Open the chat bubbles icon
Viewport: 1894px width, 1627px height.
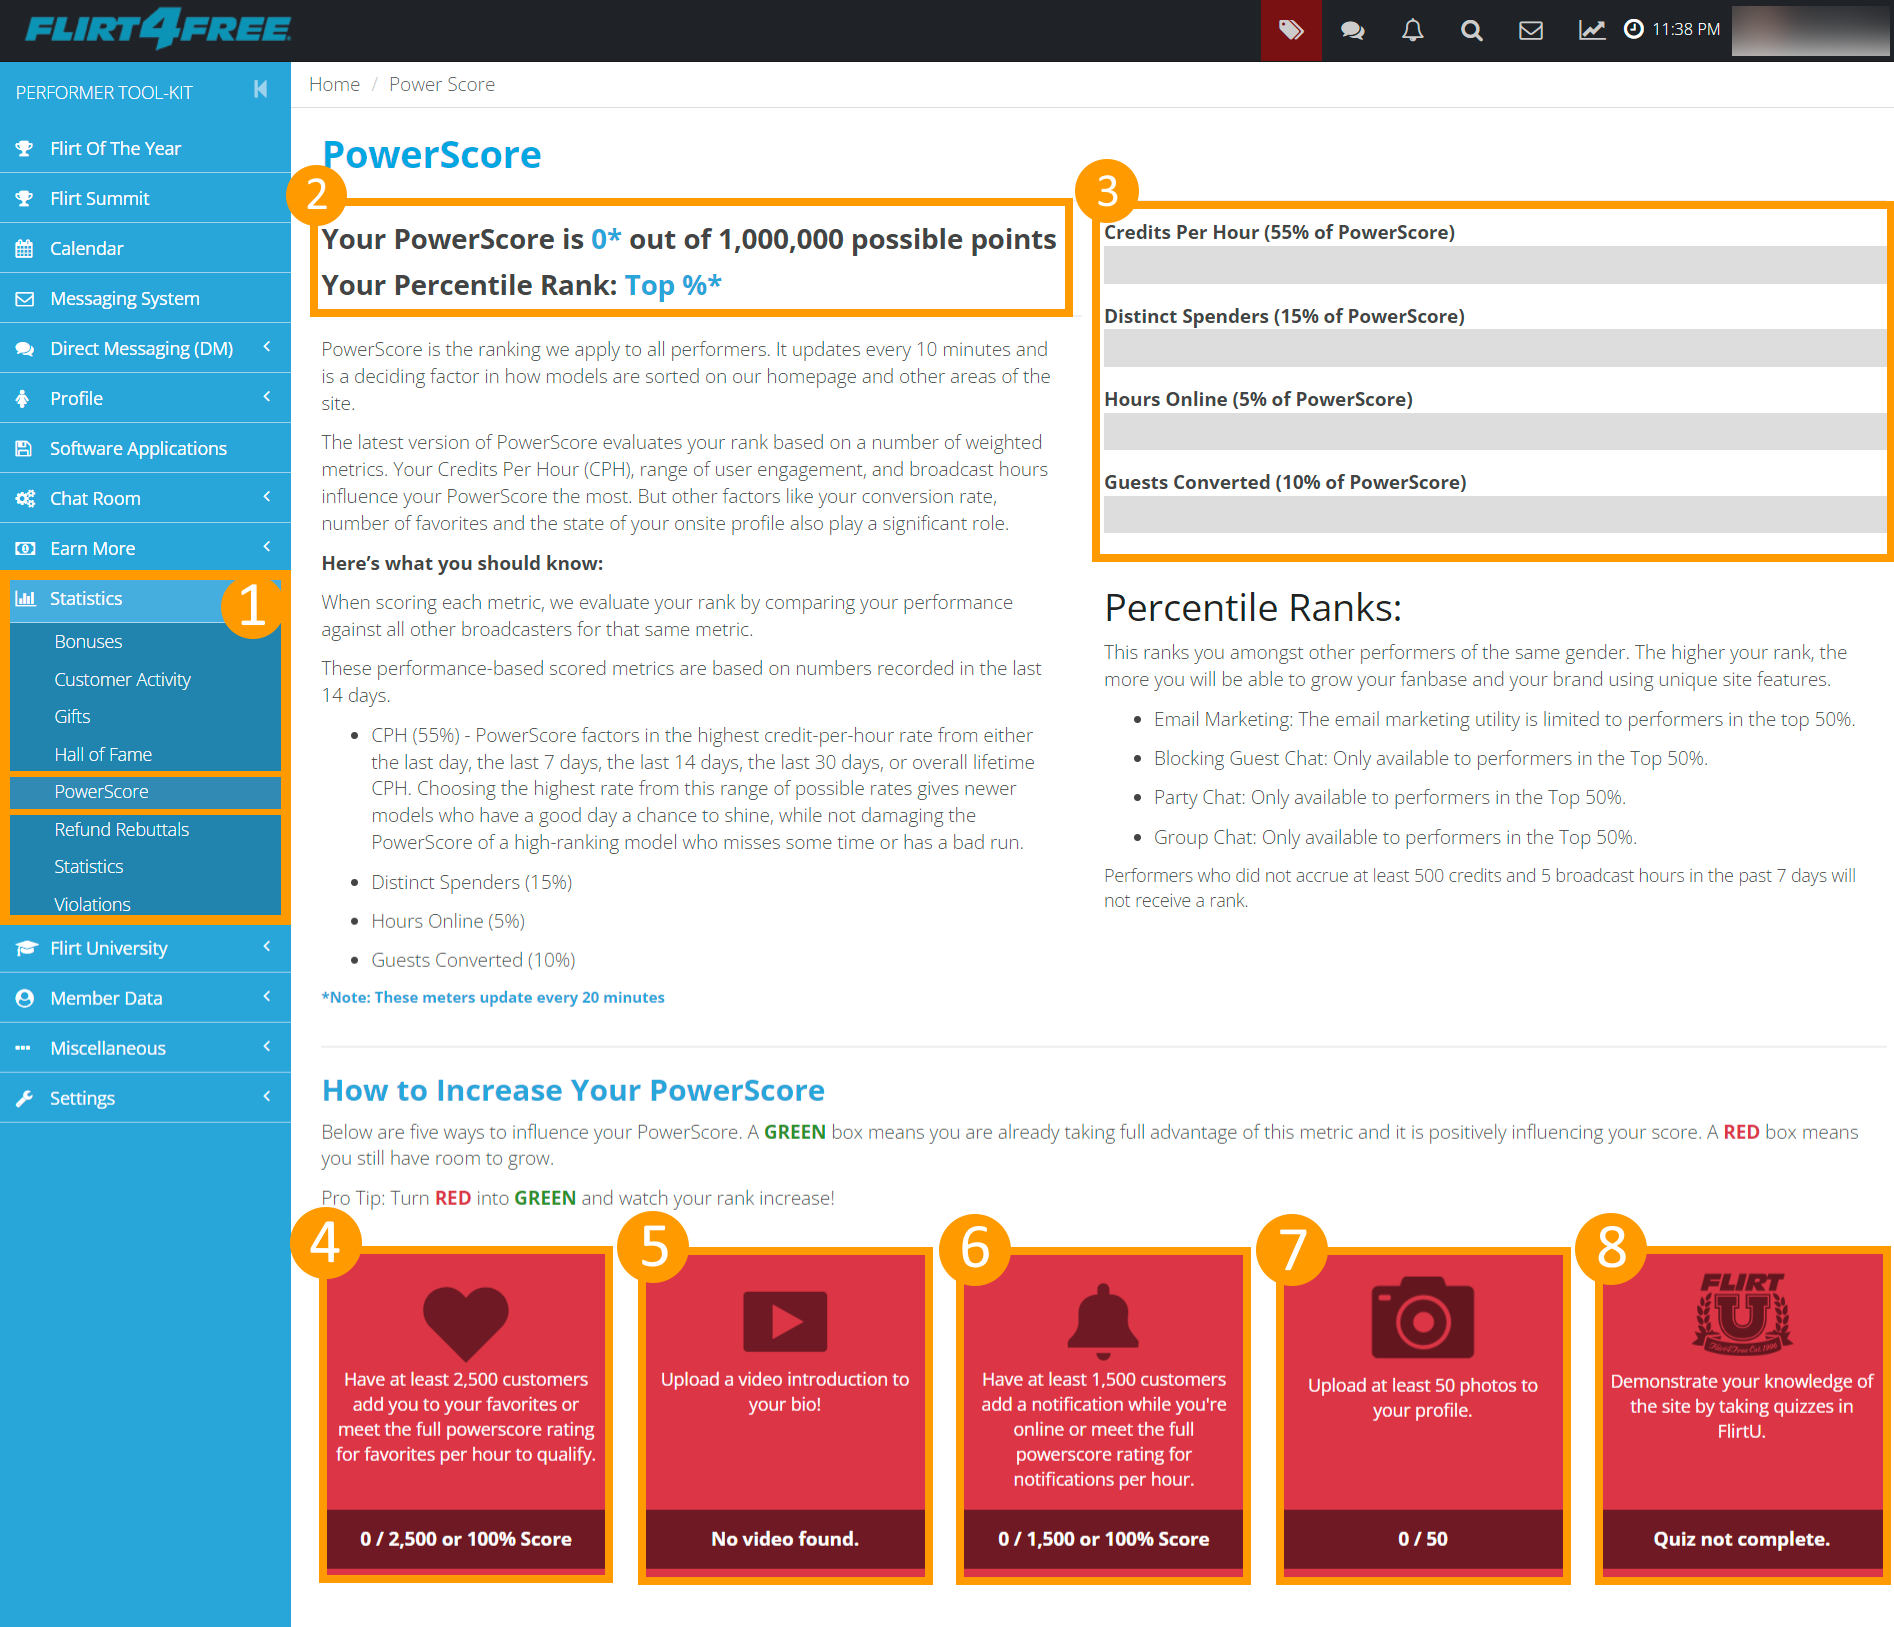[x=1352, y=30]
